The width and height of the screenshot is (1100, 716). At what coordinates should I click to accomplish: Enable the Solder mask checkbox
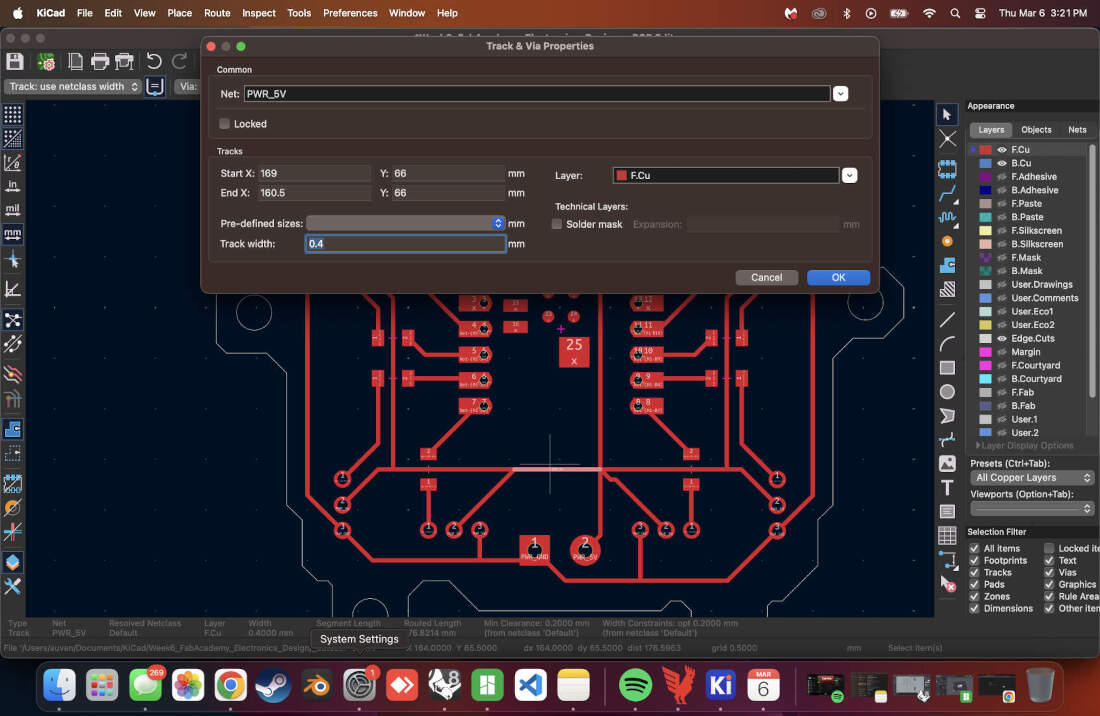(x=557, y=224)
